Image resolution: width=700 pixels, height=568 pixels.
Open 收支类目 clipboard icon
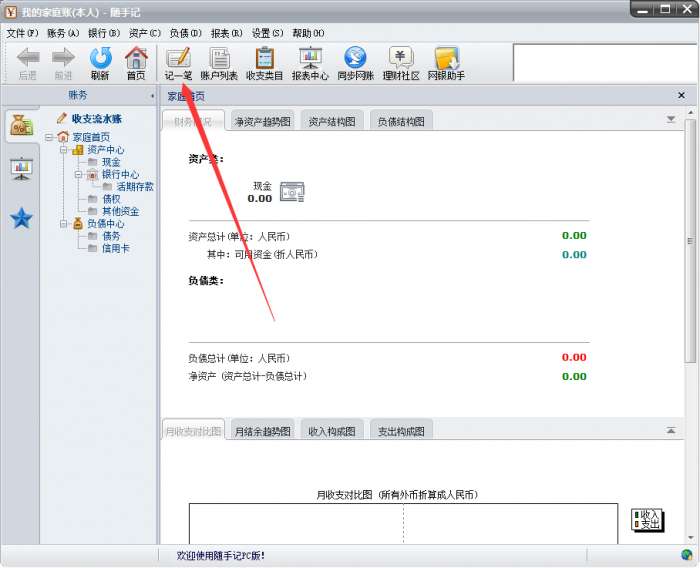coord(264,59)
